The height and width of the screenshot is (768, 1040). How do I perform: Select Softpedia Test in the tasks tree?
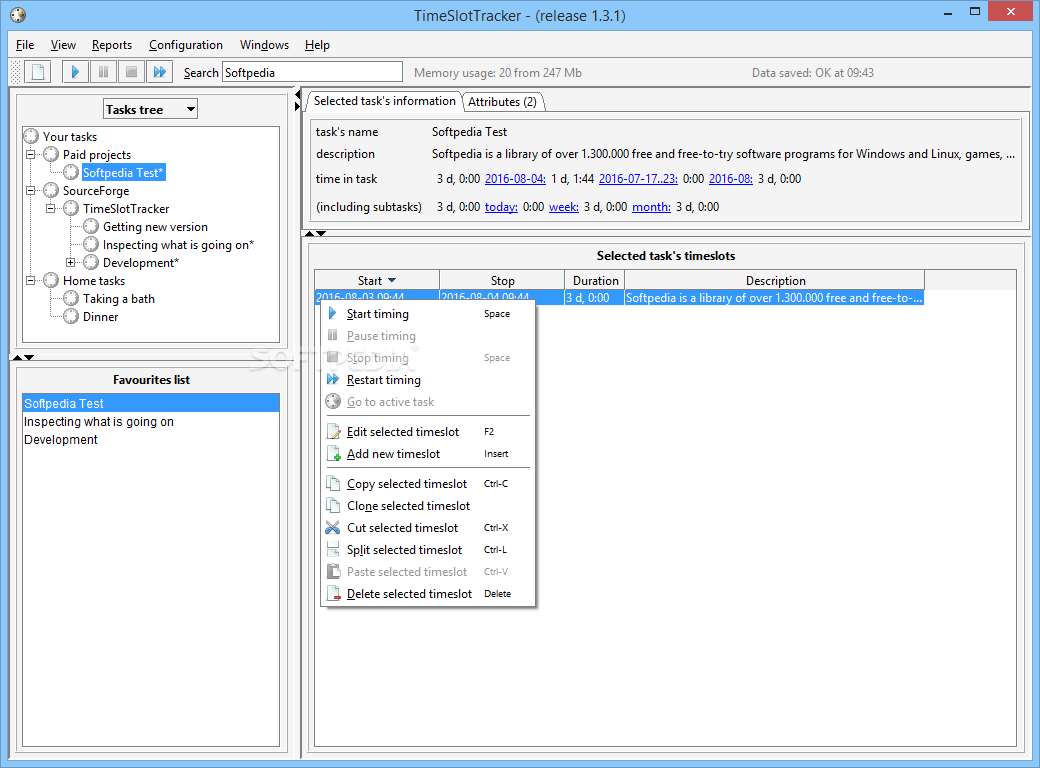(x=123, y=172)
